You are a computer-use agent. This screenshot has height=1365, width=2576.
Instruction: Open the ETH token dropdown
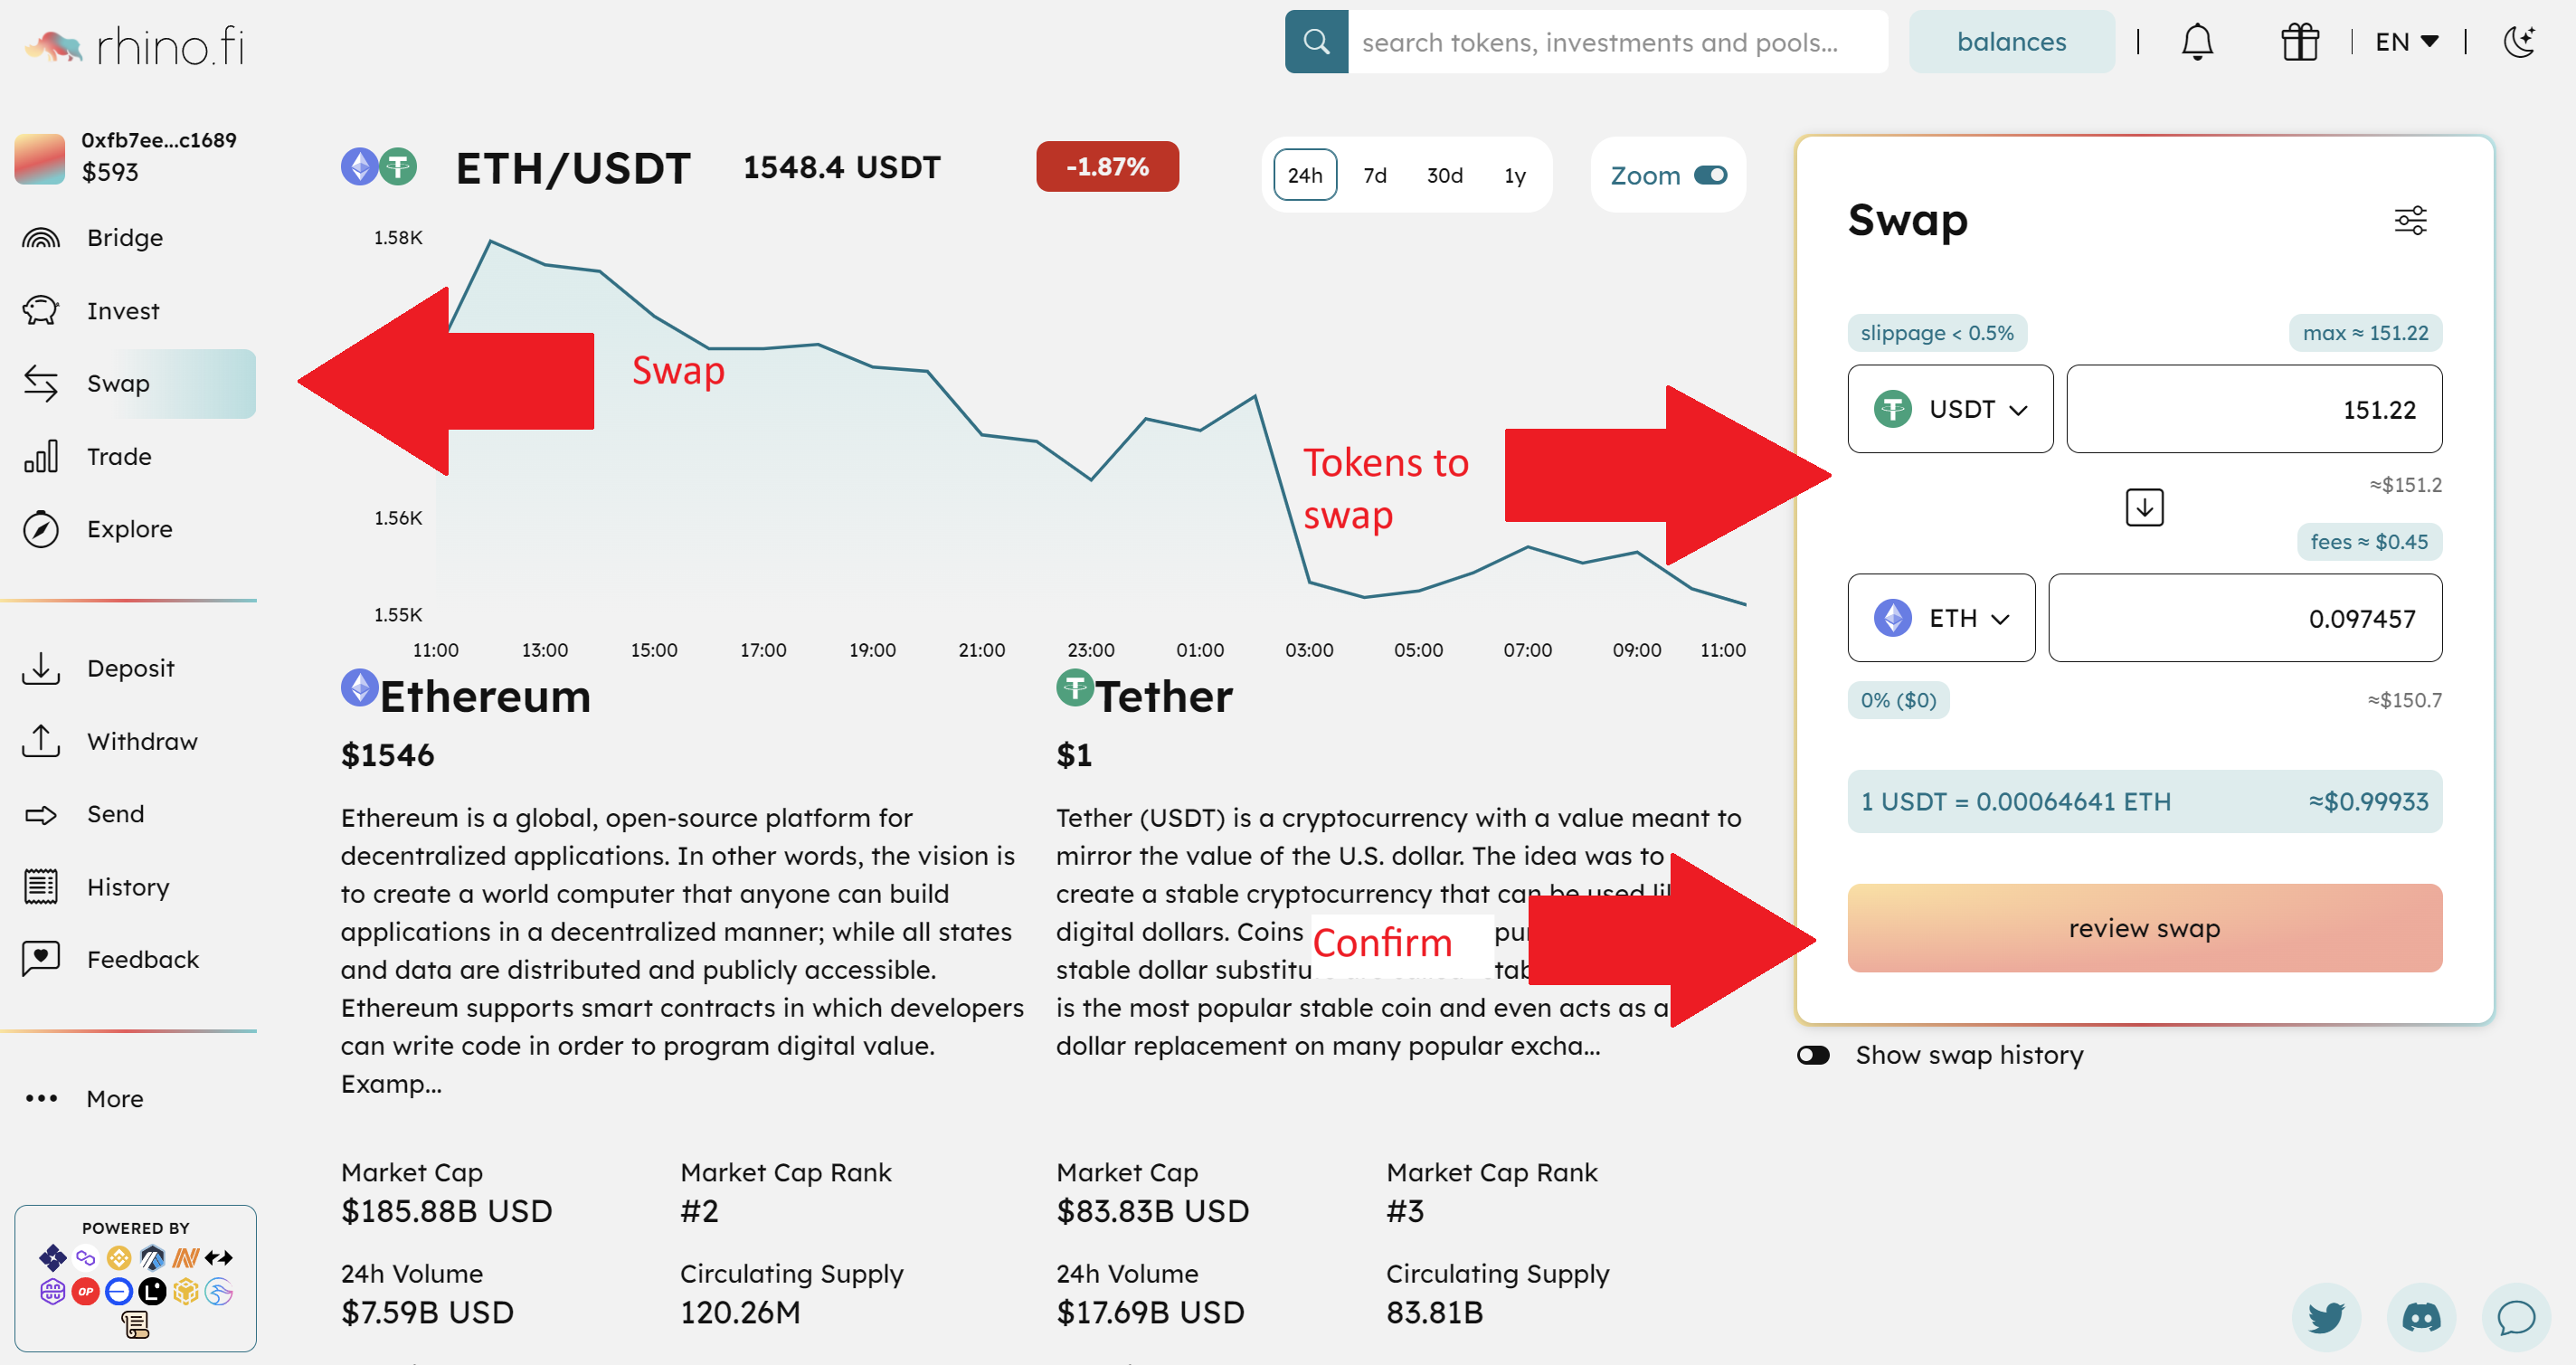pos(1940,618)
